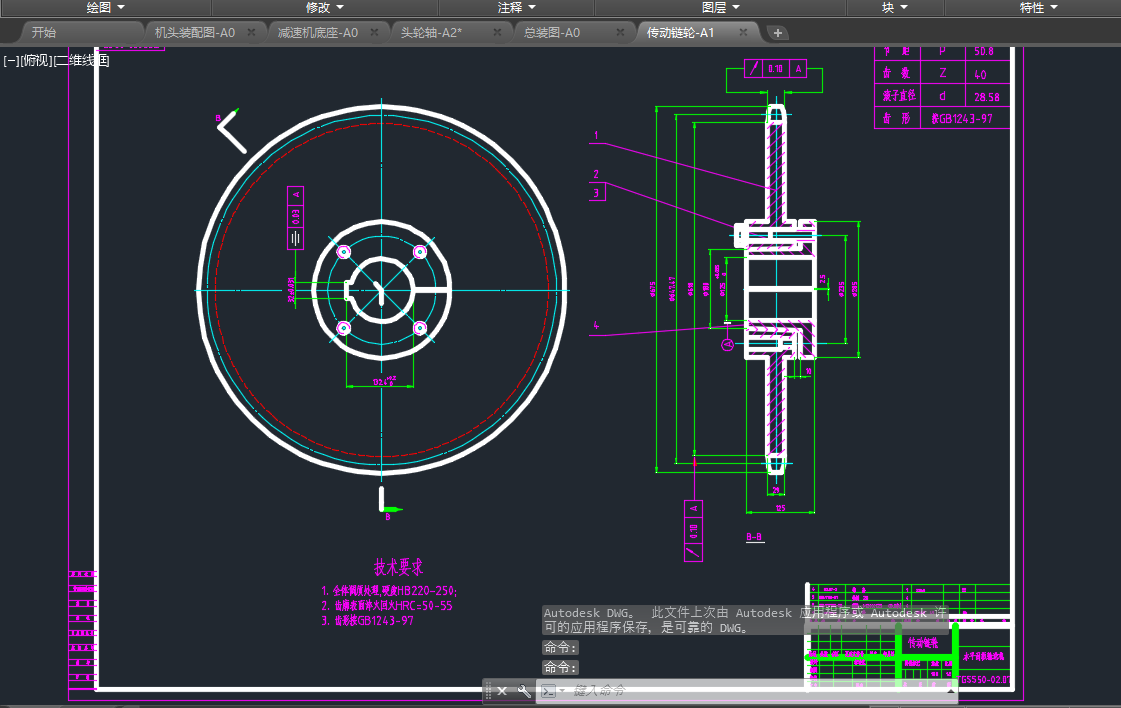This screenshot has width=1121, height=708.
Task: Close the 减速机底座-A0 drawing tab
Action: 375,32
